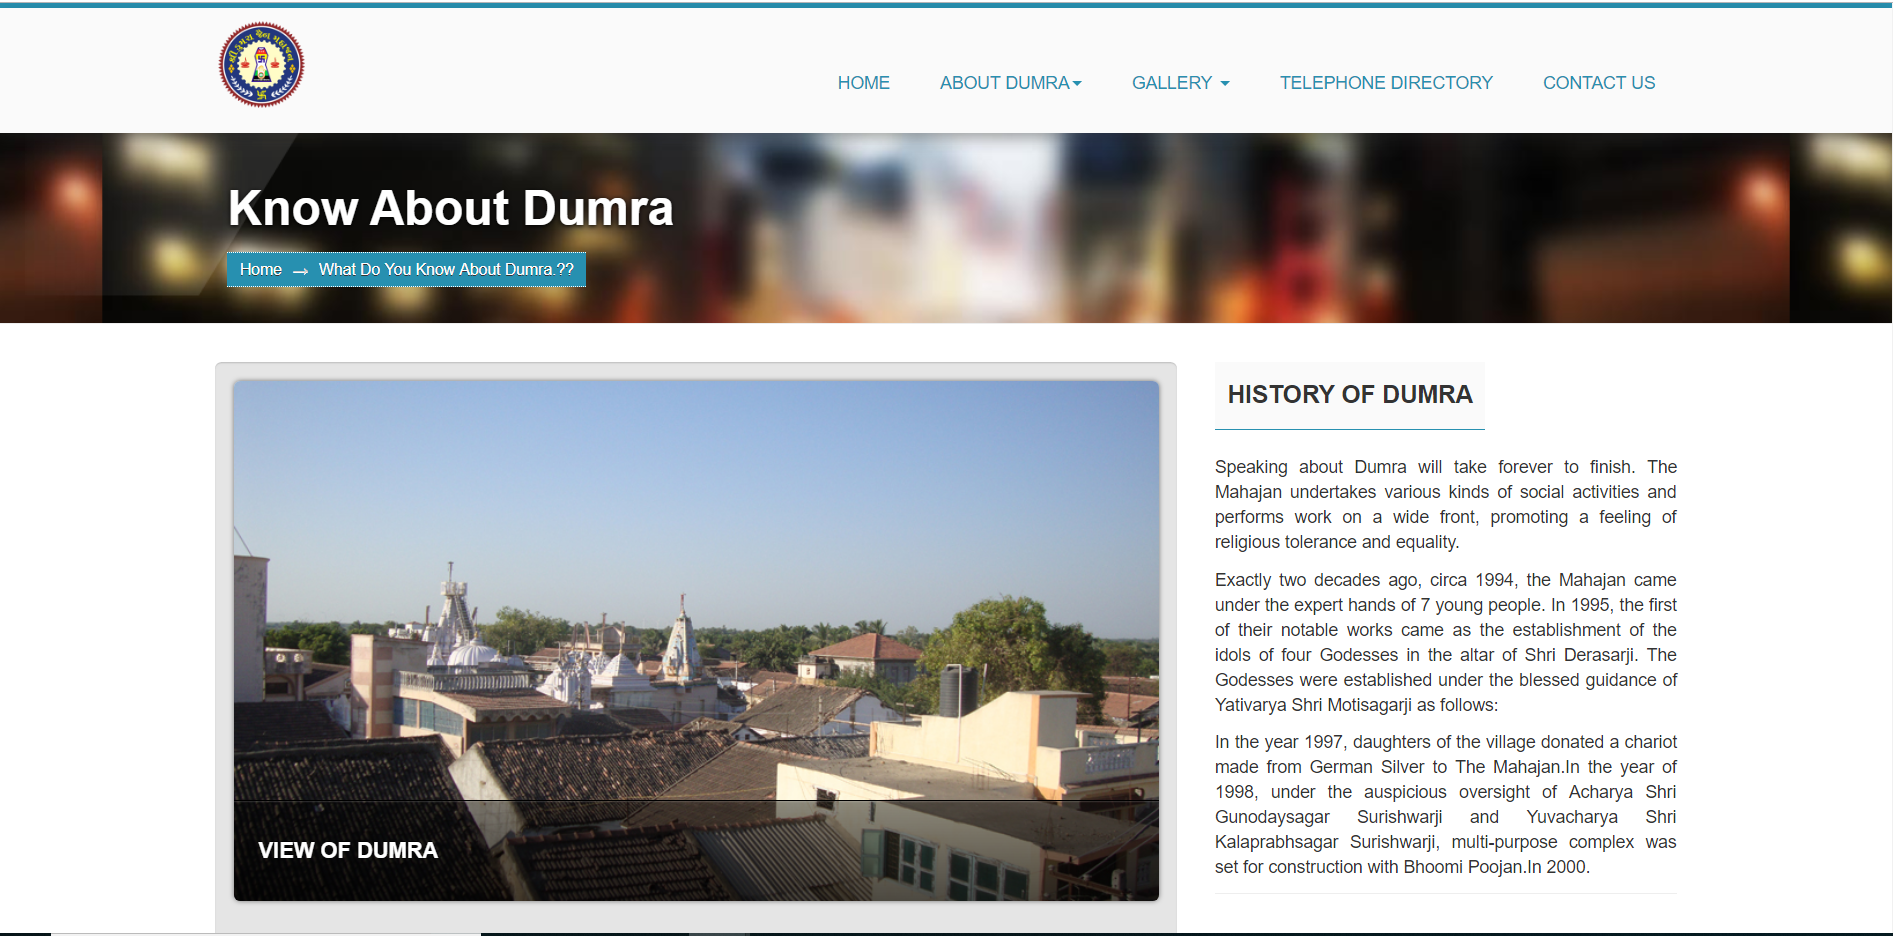Click the paragraph starting 'Exactly two decades ago'
Screen dimensions: 1893x936
[x=1446, y=642]
